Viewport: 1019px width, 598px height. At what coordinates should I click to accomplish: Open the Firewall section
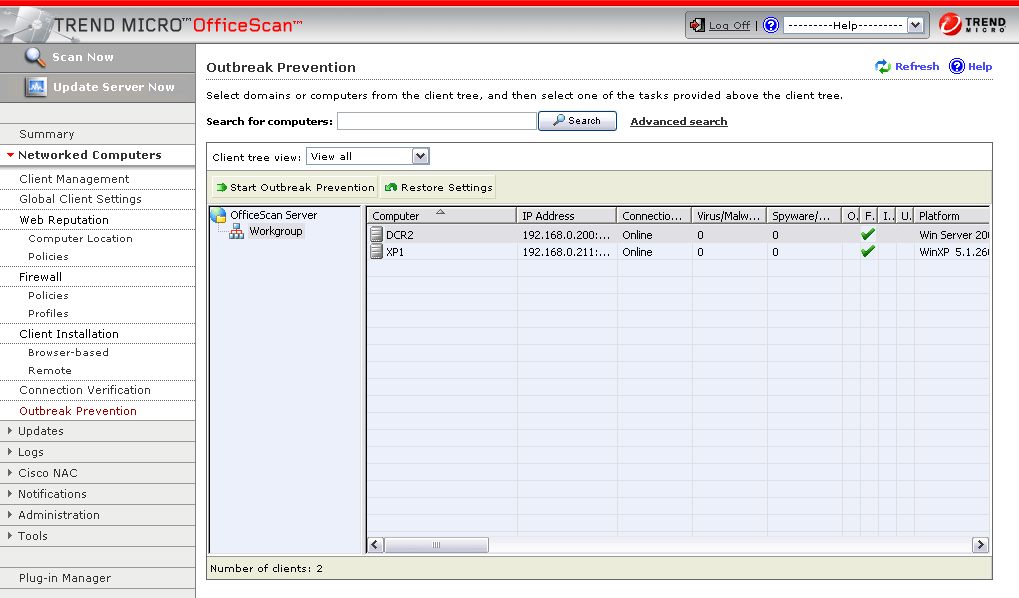40,277
